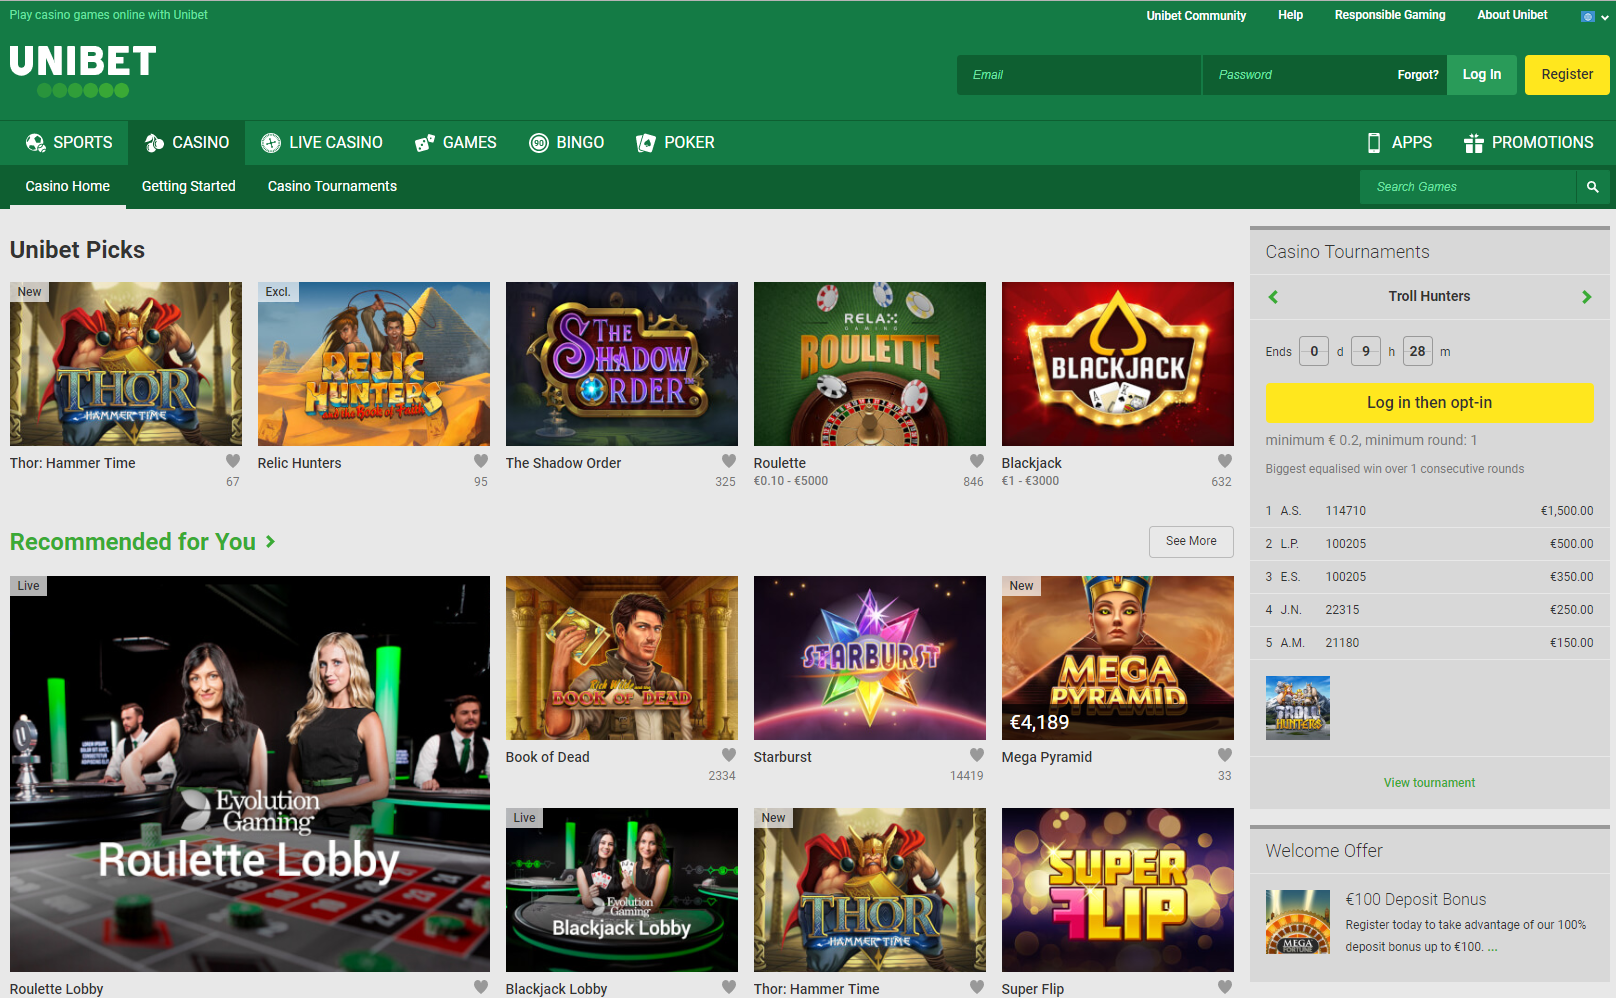Favorite the Mega Pyramid game
Image resolution: width=1616 pixels, height=998 pixels.
coord(1225,755)
